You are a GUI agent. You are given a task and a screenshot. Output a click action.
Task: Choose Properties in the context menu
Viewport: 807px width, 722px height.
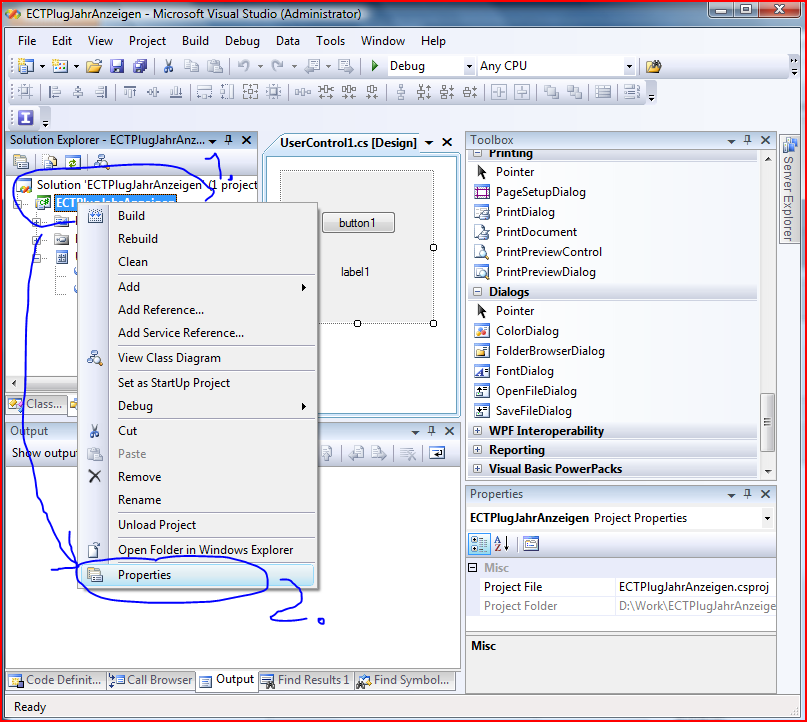(x=196, y=575)
